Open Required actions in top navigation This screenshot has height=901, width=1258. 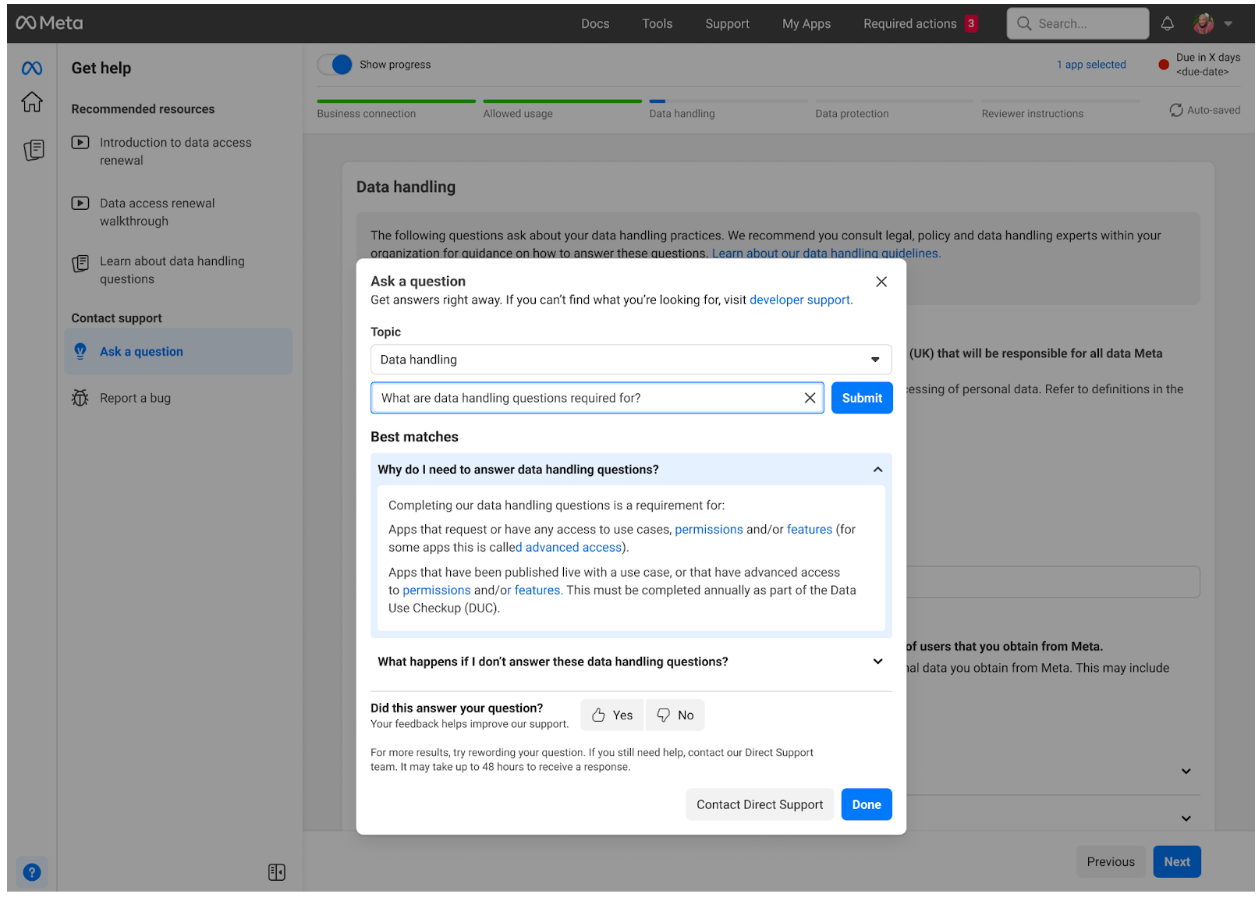point(909,24)
